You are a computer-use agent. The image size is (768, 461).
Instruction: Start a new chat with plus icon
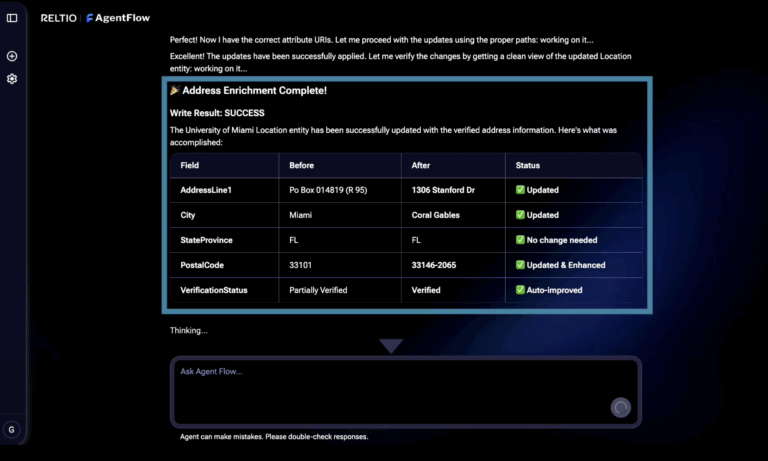pos(12,57)
